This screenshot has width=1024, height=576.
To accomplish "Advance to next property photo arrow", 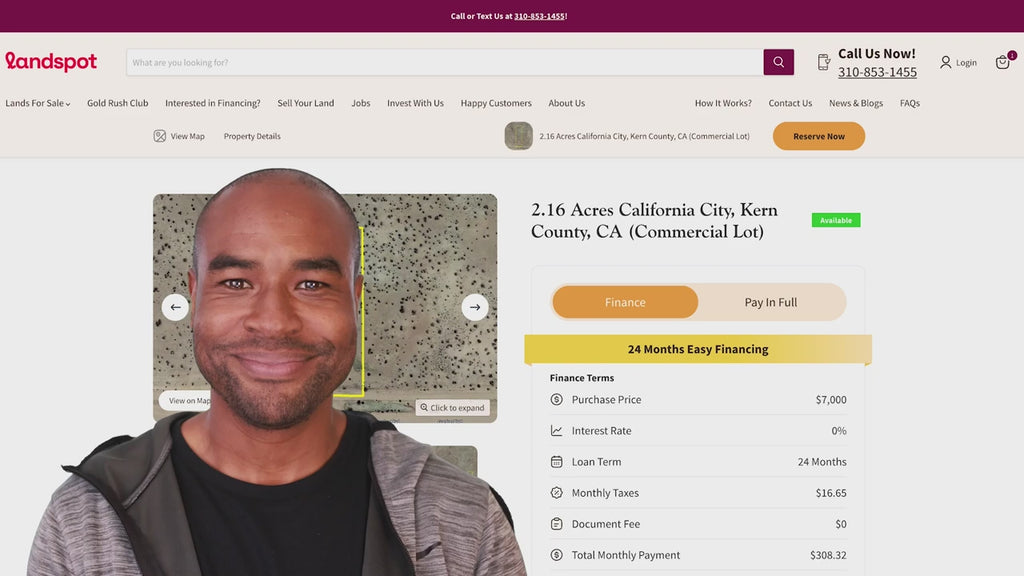I will 475,307.
